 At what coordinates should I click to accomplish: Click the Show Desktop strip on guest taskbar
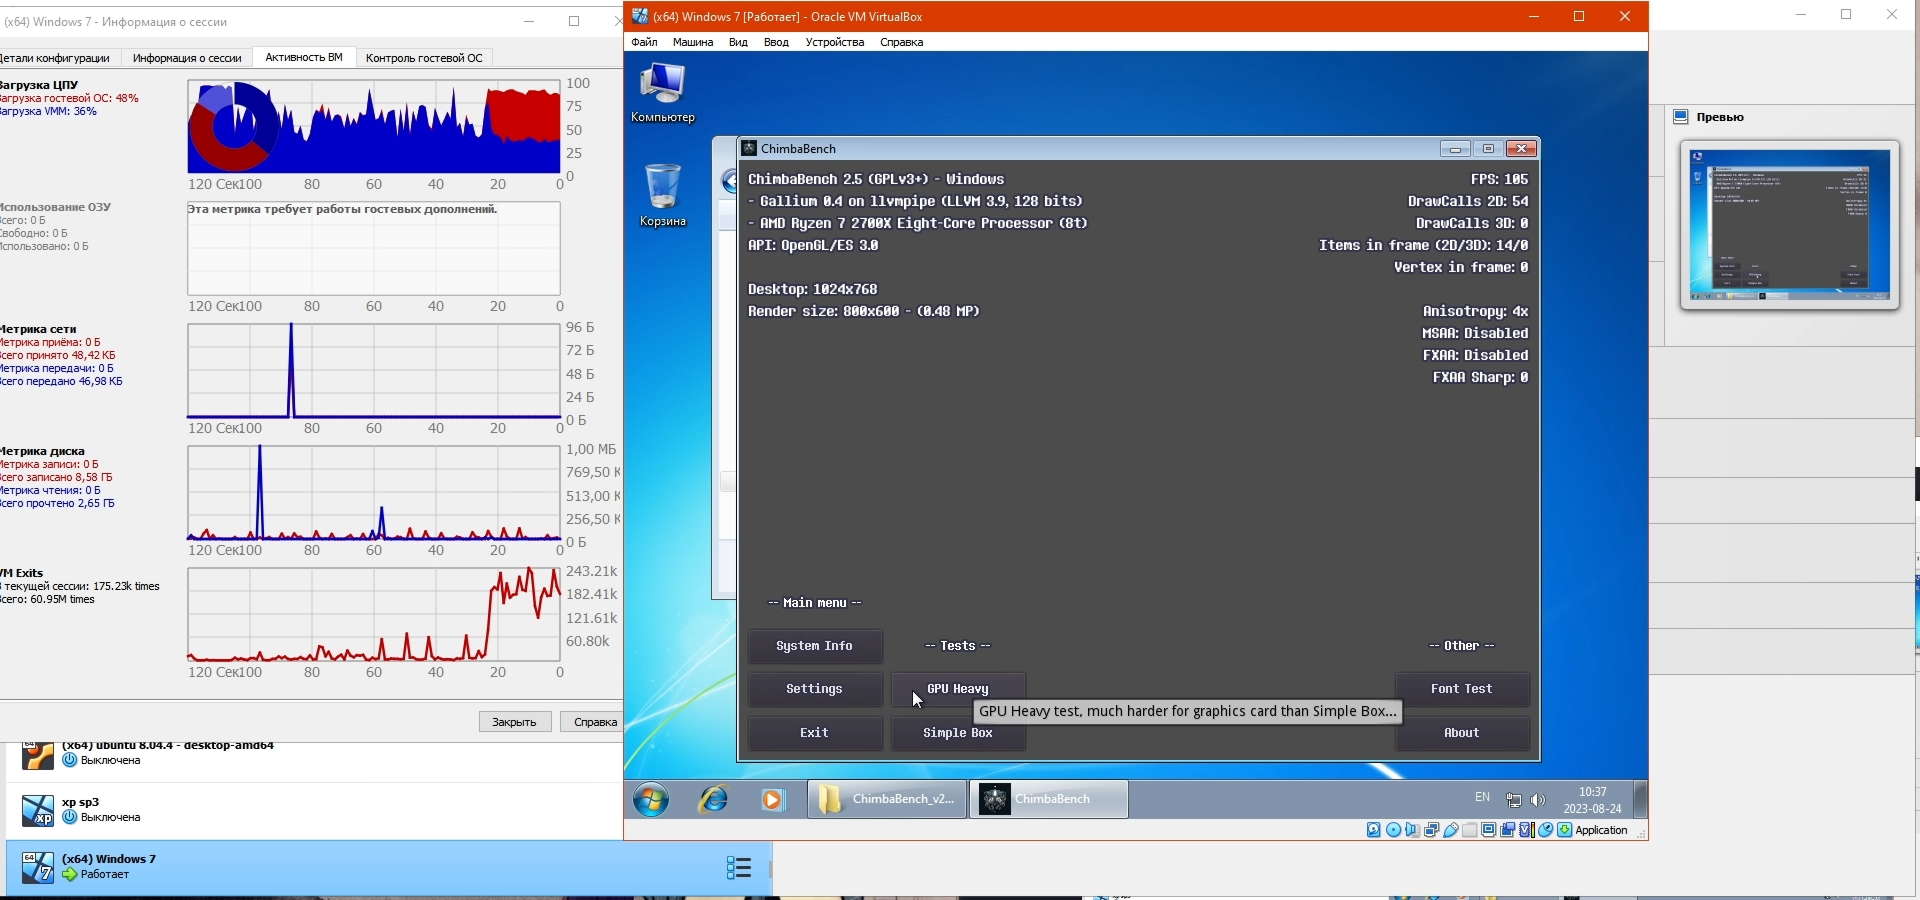(1640, 799)
